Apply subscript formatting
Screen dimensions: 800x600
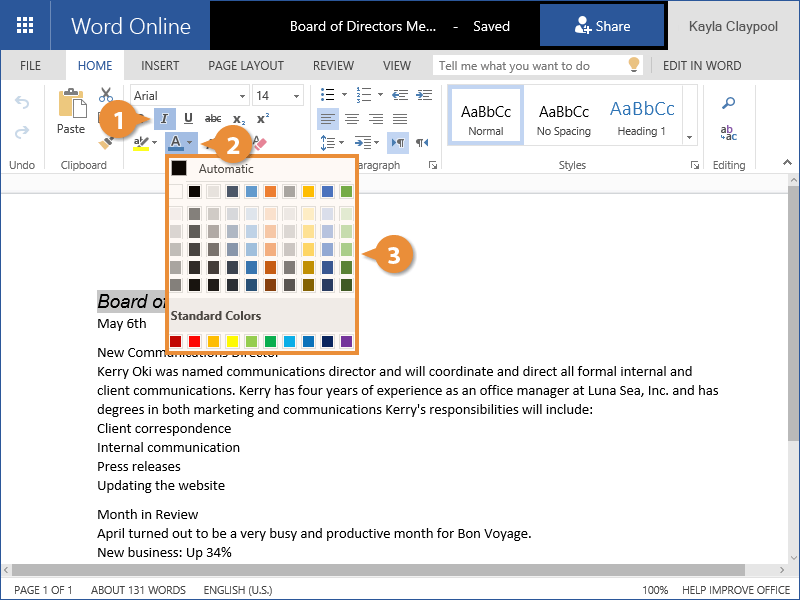tap(238, 119)
